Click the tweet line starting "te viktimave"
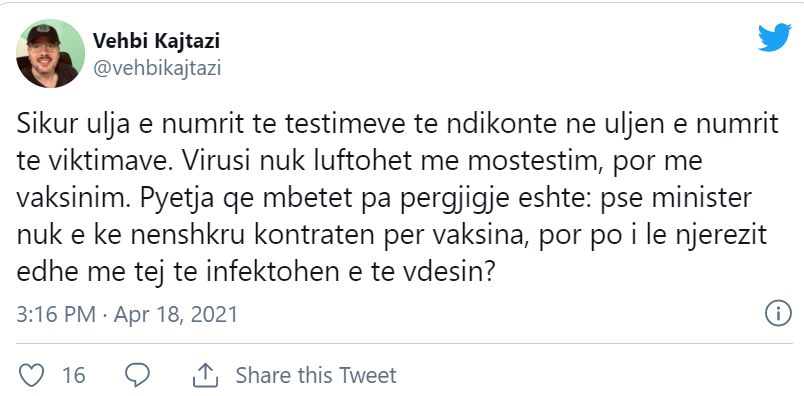Screen dimensions: 804x396 click(359, 162)
